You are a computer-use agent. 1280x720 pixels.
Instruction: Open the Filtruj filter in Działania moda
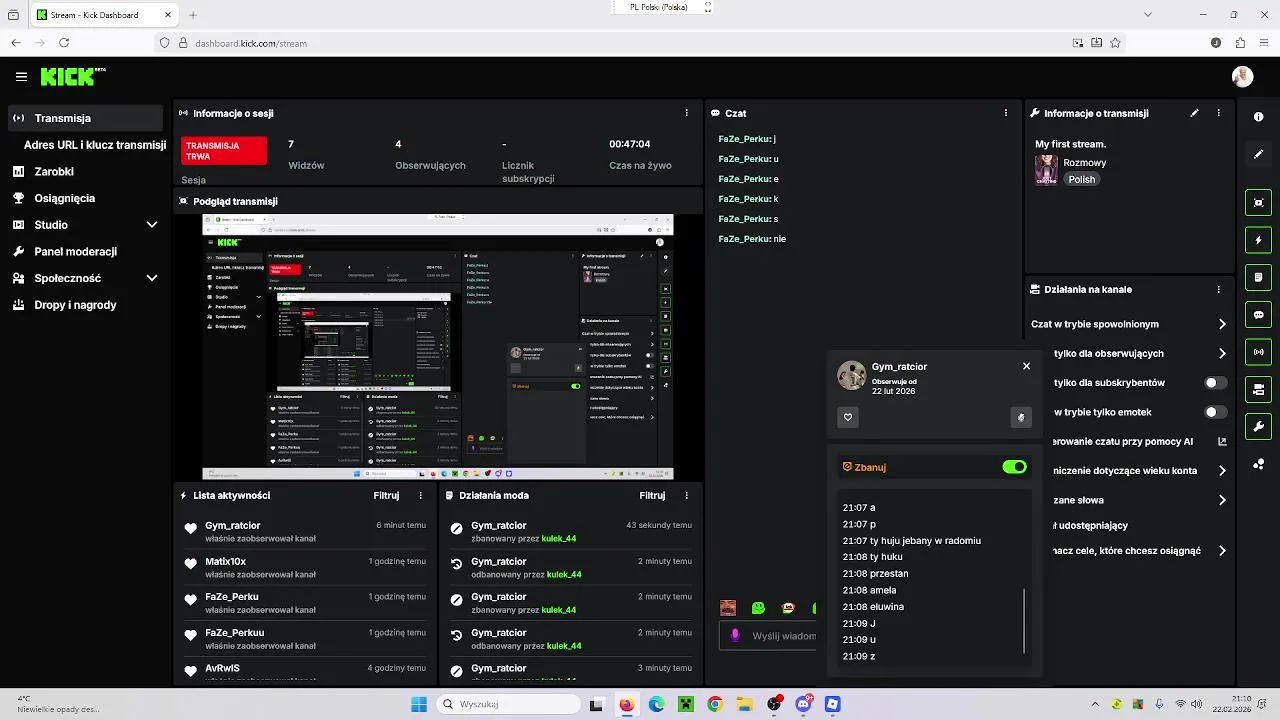[x=652, y=495]
